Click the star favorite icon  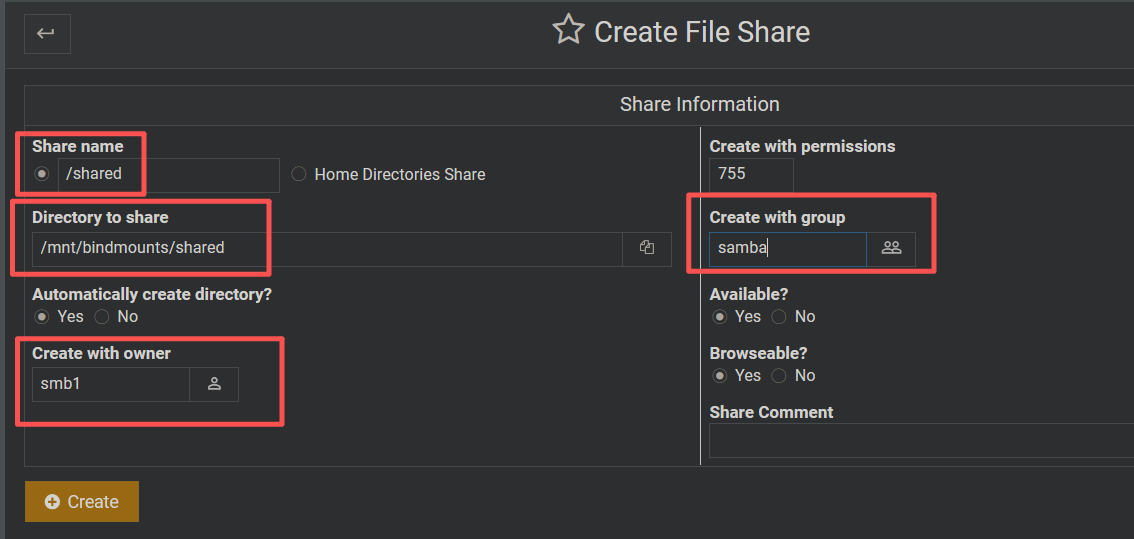(568, 31)
